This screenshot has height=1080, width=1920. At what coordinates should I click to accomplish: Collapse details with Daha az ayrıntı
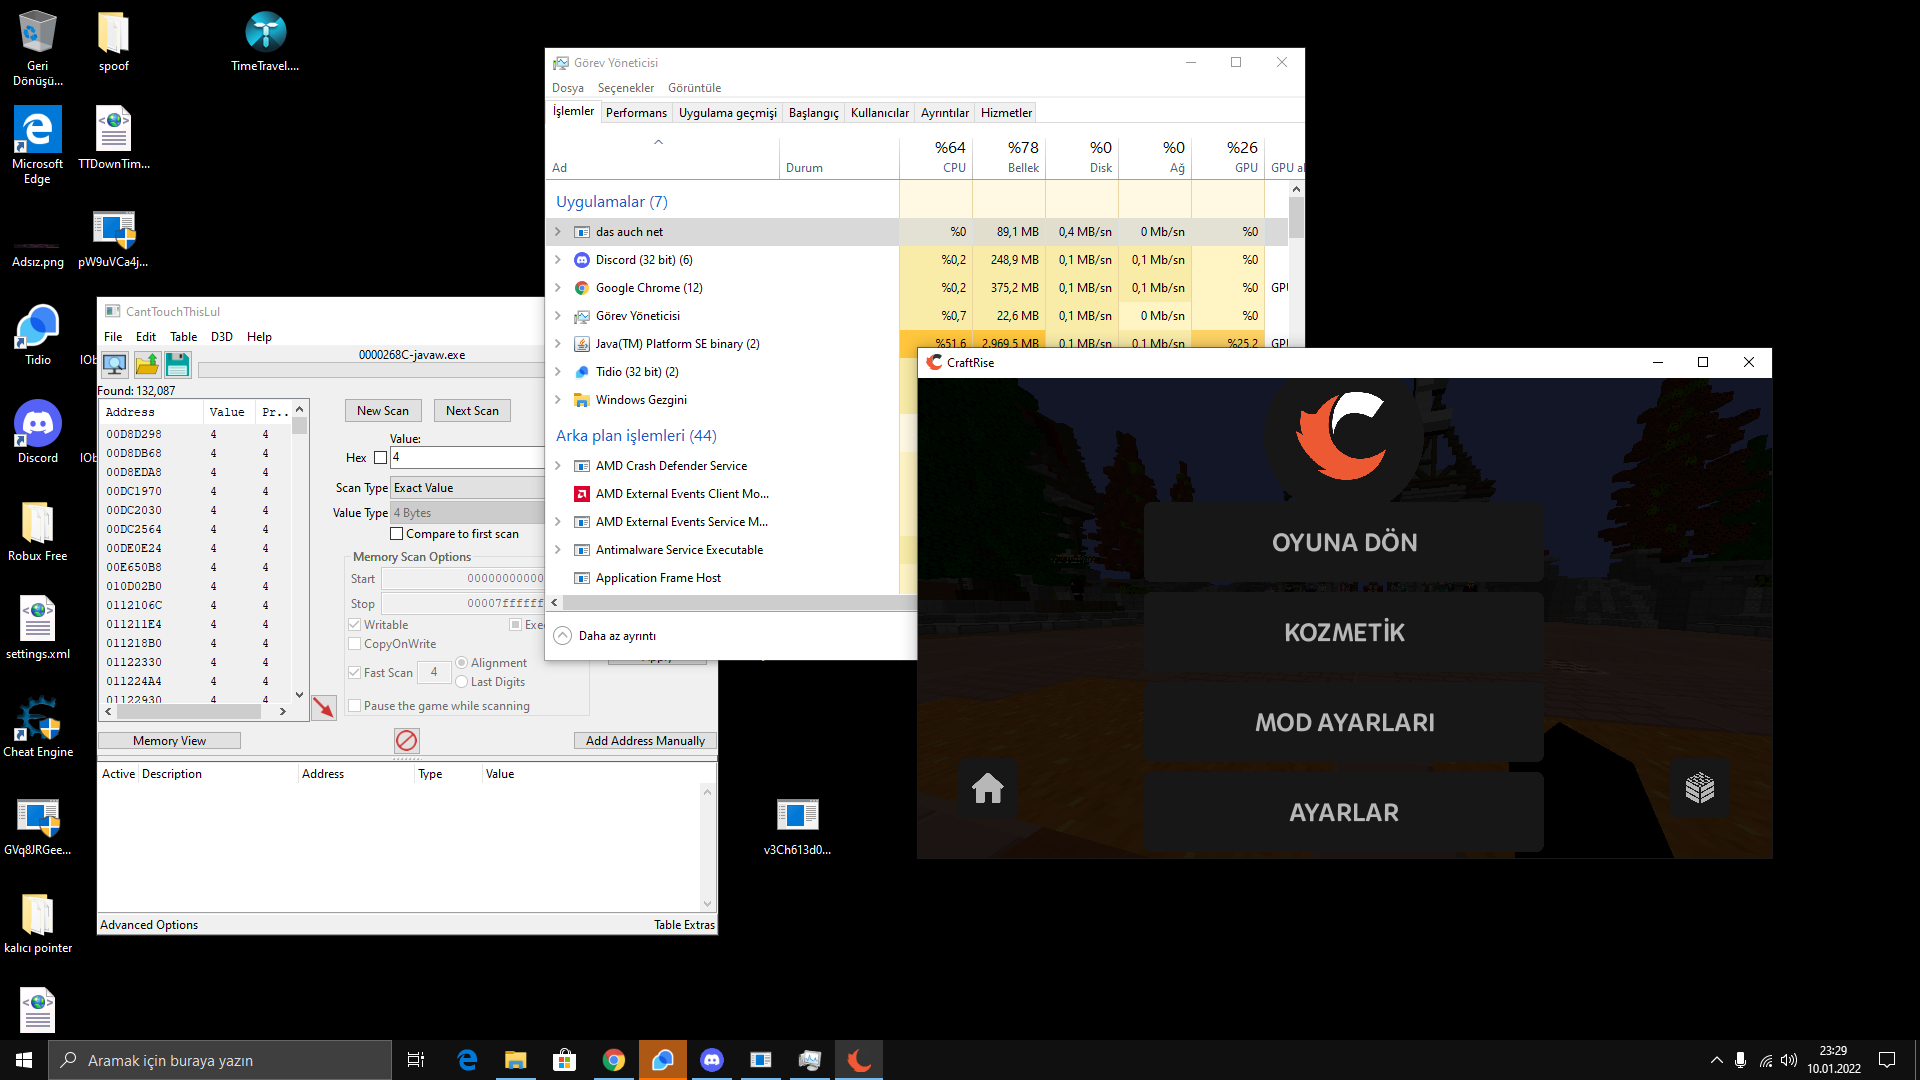(605, 636)
